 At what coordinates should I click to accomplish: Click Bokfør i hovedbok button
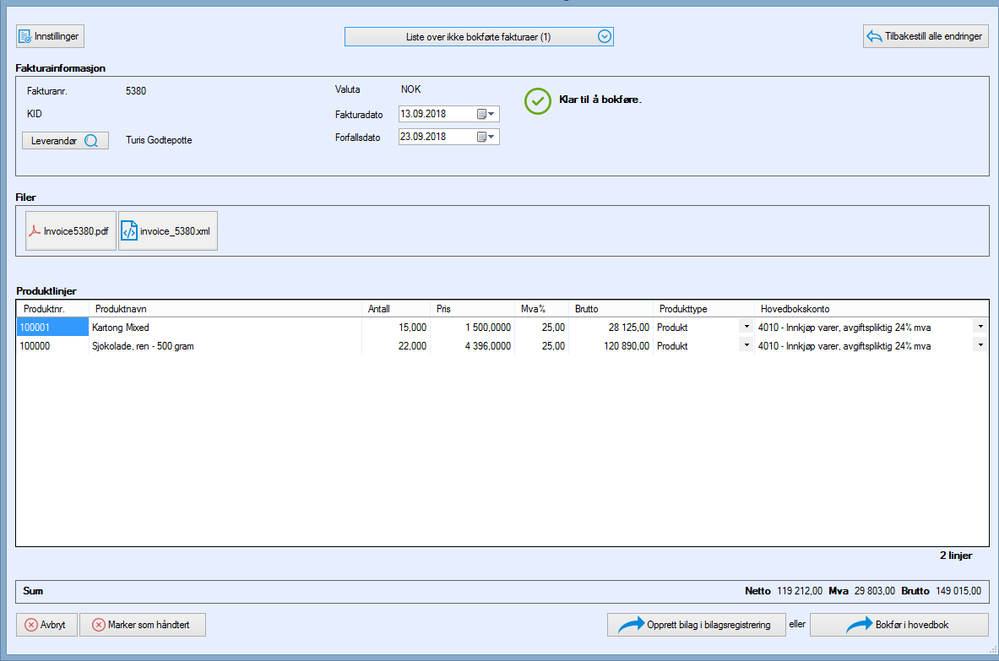pyautogui.click(x=898, y=625)
